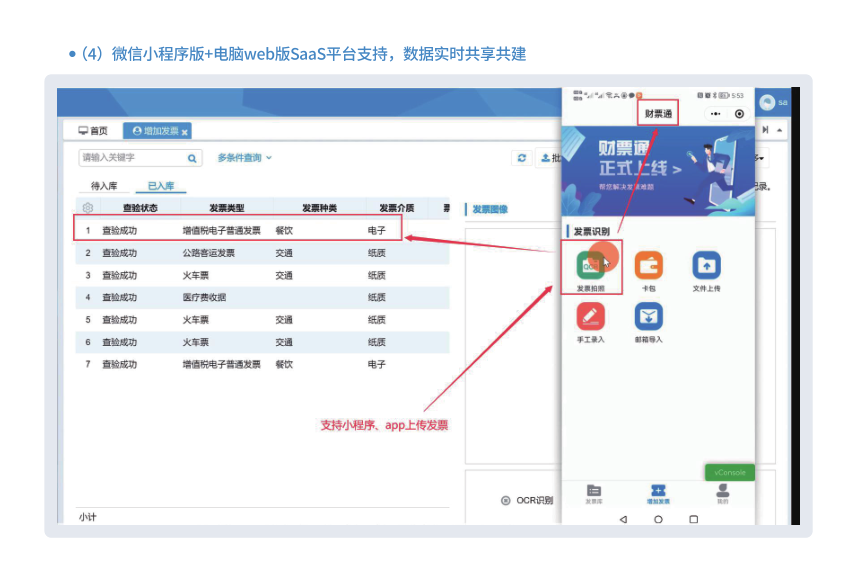The height and width of the screenshot is (570, 850).
Task: Open the 卡包 wallet icon
Action: tap(649, 265)
